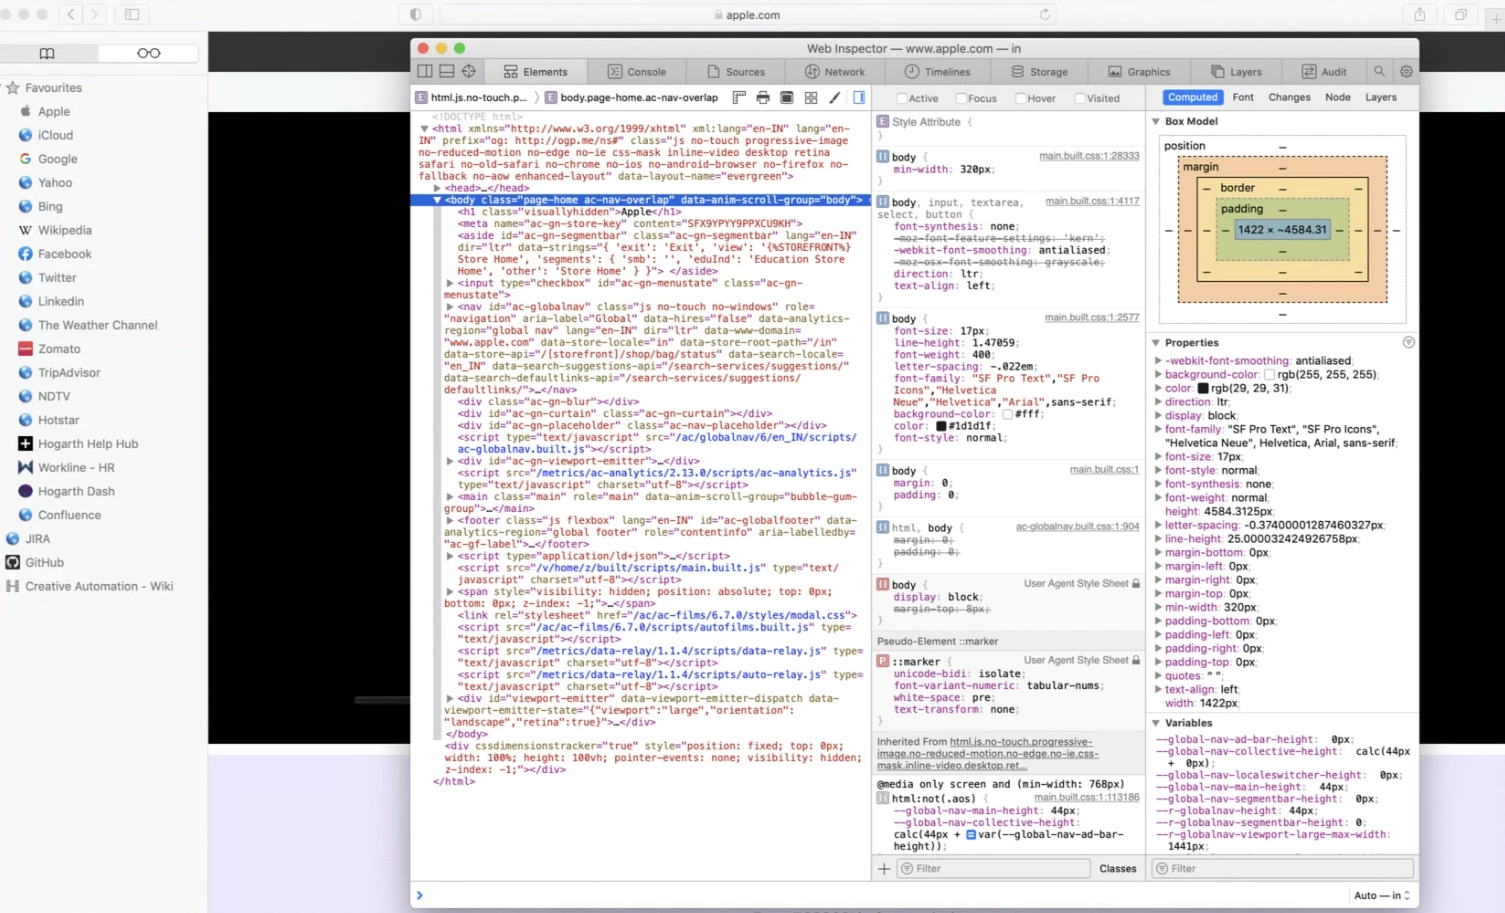Expand the main element node
Viewport: 1505px width, 913px height.
(450, 496)
